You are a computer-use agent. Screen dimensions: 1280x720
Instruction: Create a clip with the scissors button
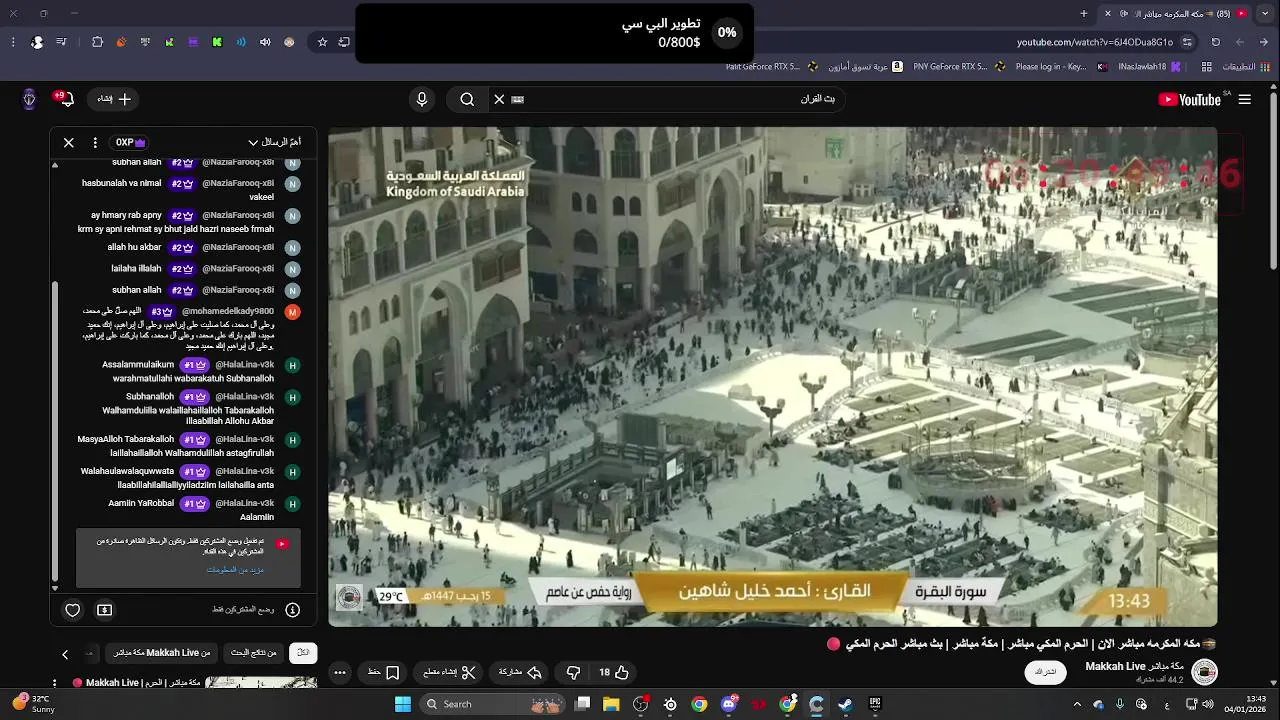point(450,672)
